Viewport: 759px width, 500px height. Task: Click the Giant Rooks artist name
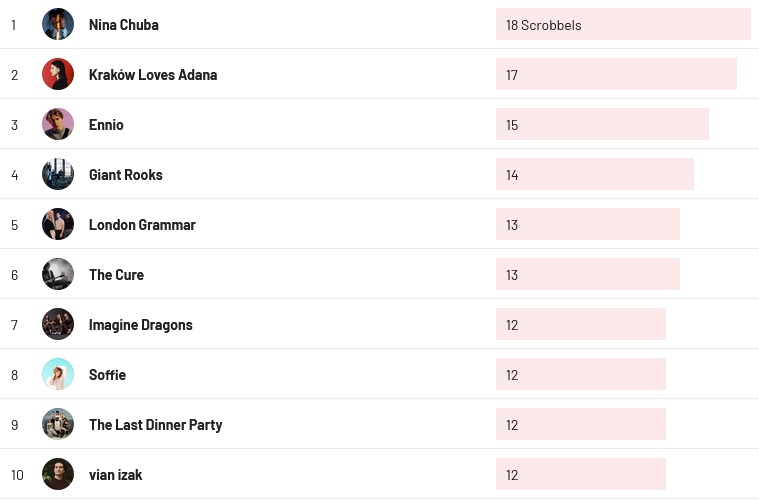pyautogui.click(x=125, y=175)
